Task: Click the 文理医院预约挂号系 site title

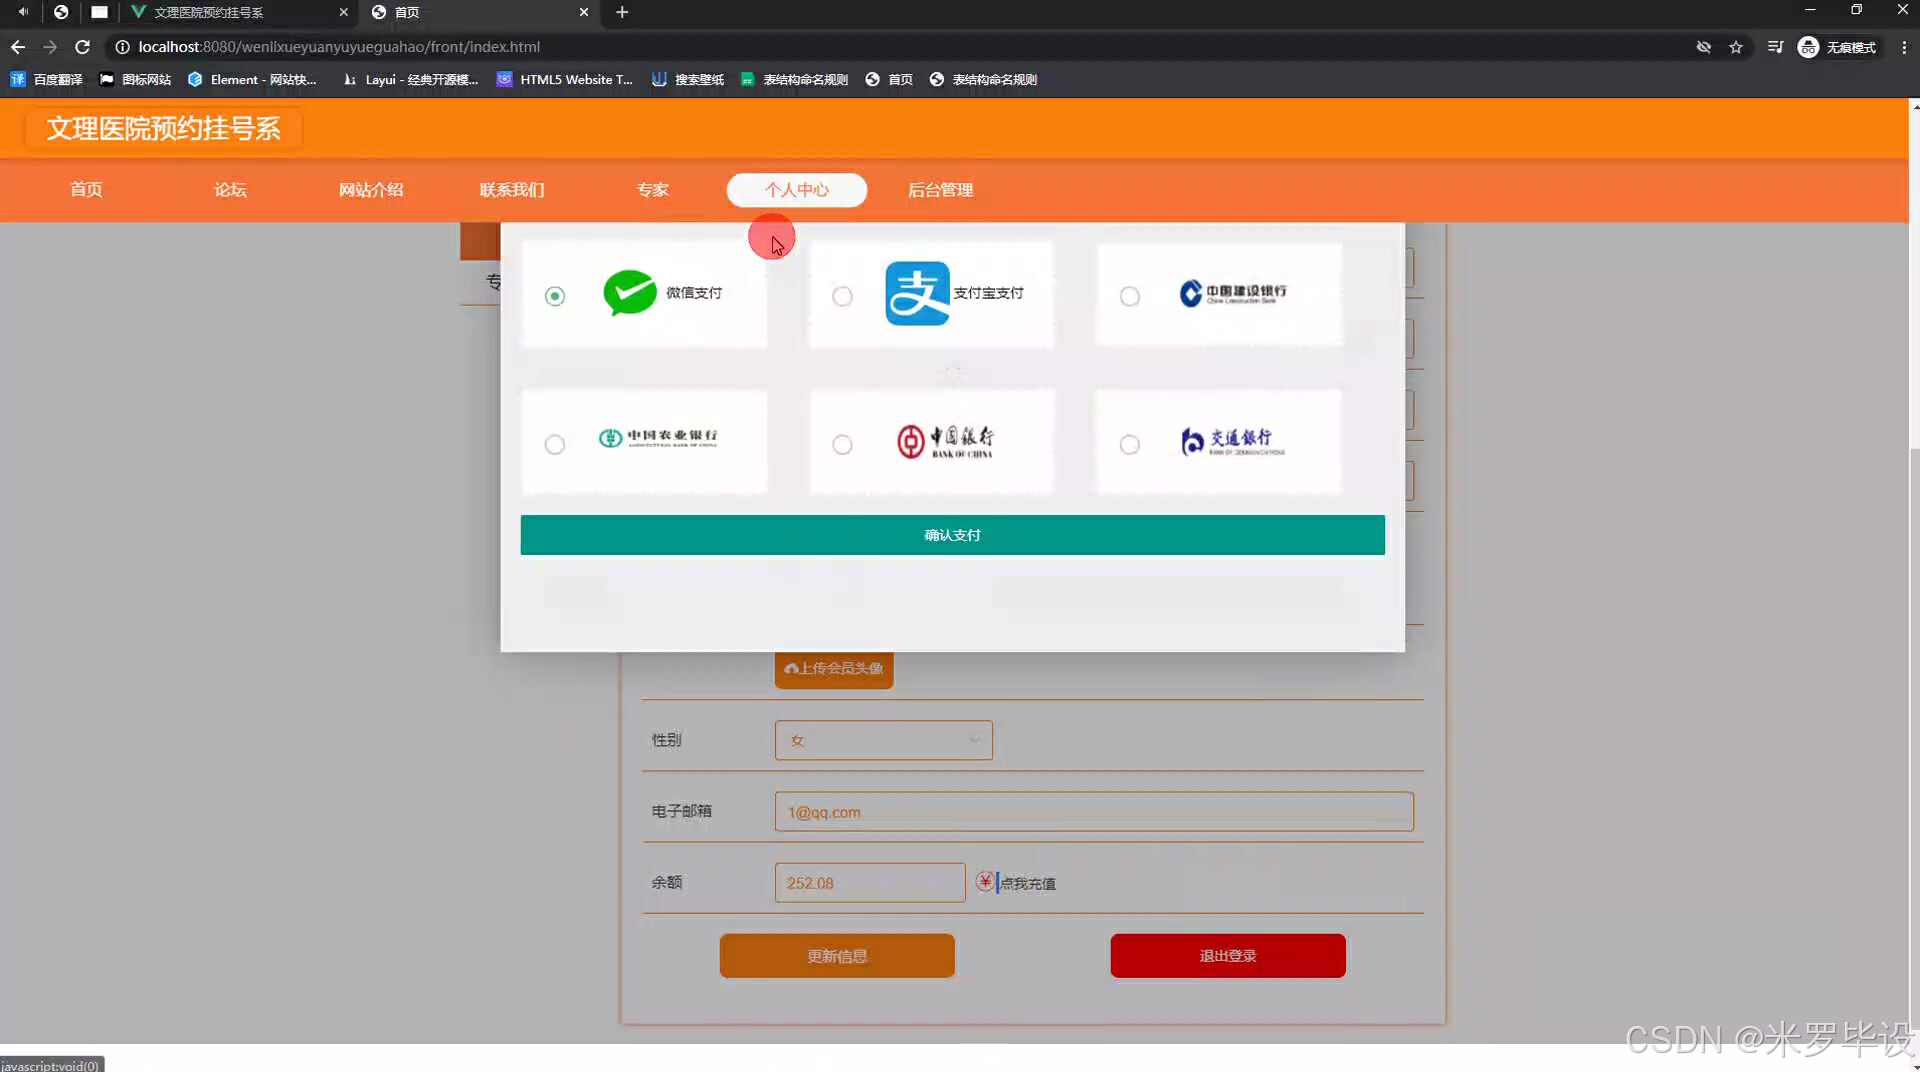Action: 163,128
